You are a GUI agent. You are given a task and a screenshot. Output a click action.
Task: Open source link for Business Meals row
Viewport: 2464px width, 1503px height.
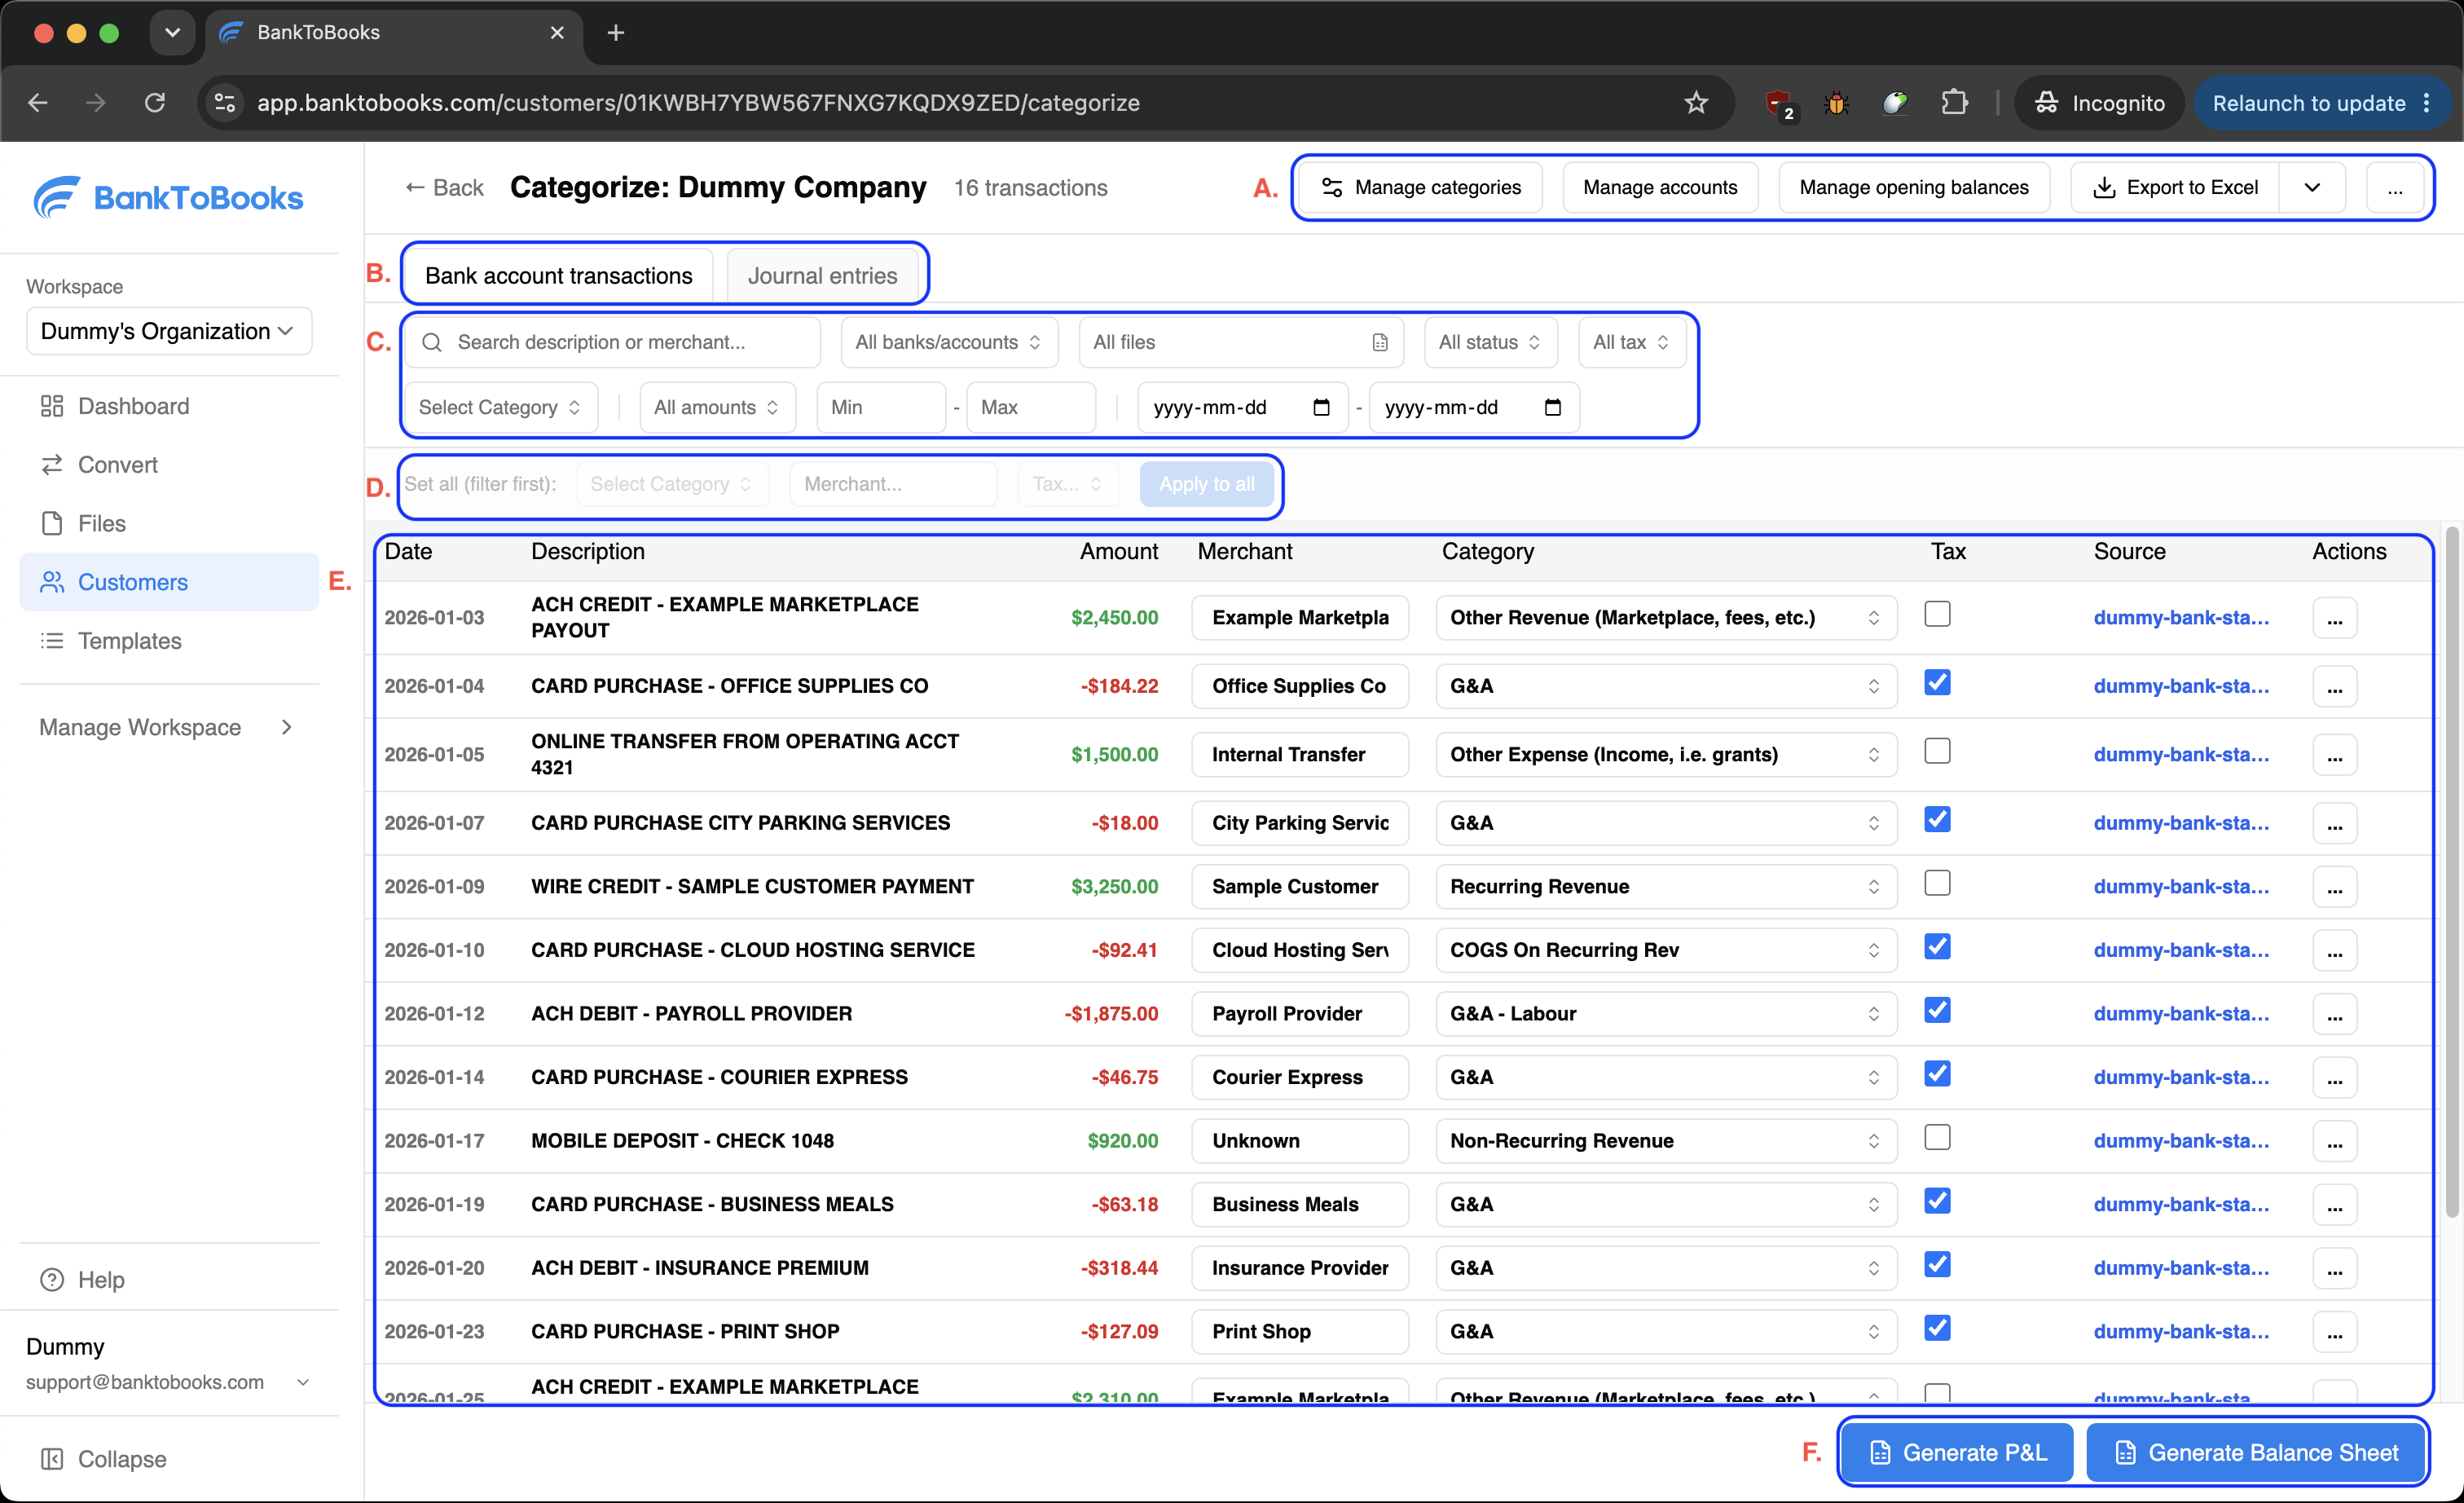(x=2181, y=1205)
